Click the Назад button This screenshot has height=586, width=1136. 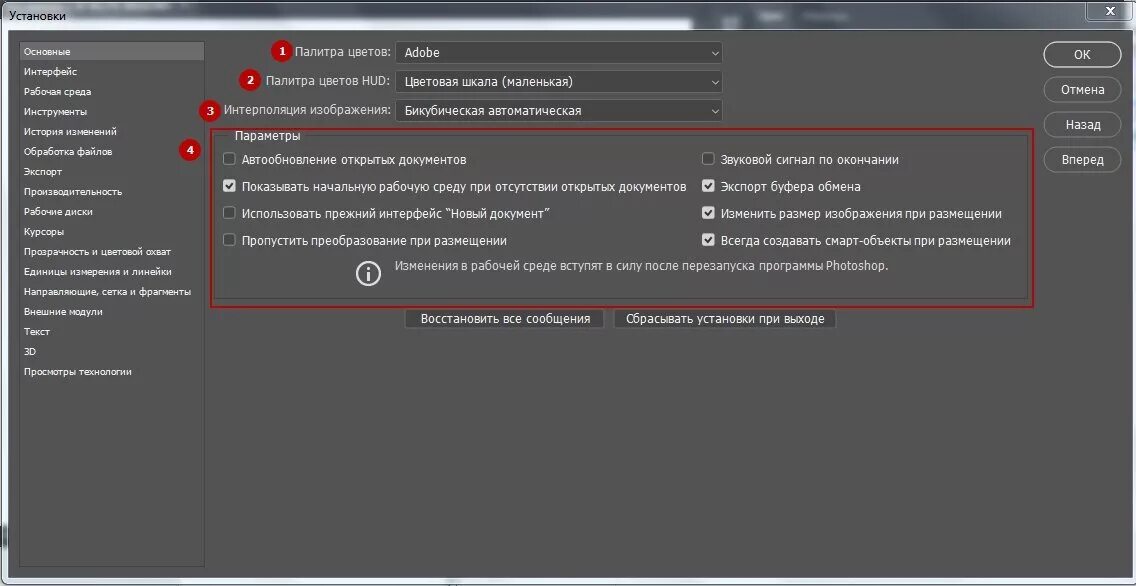coord(1082,125)
